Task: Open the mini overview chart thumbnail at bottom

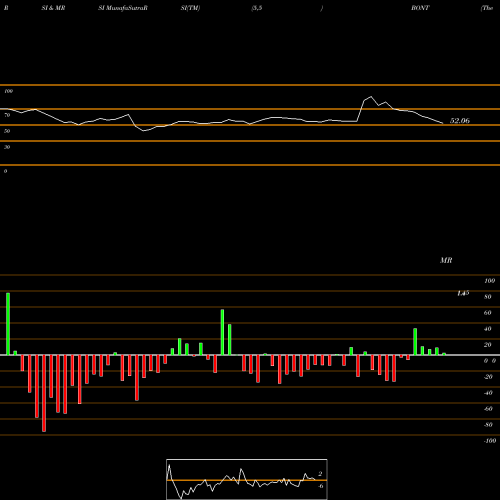Action: point(247,479)
